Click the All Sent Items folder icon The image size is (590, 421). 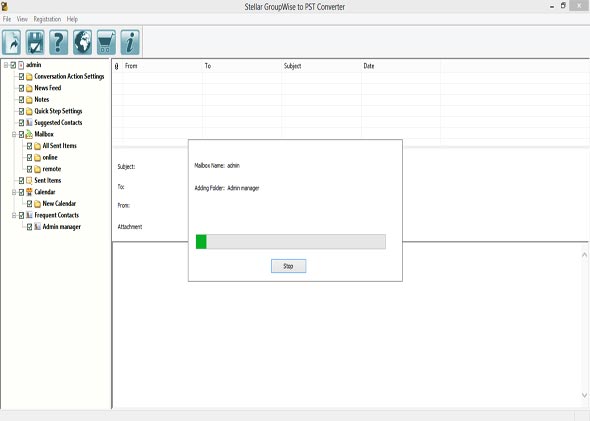[38, 146]
